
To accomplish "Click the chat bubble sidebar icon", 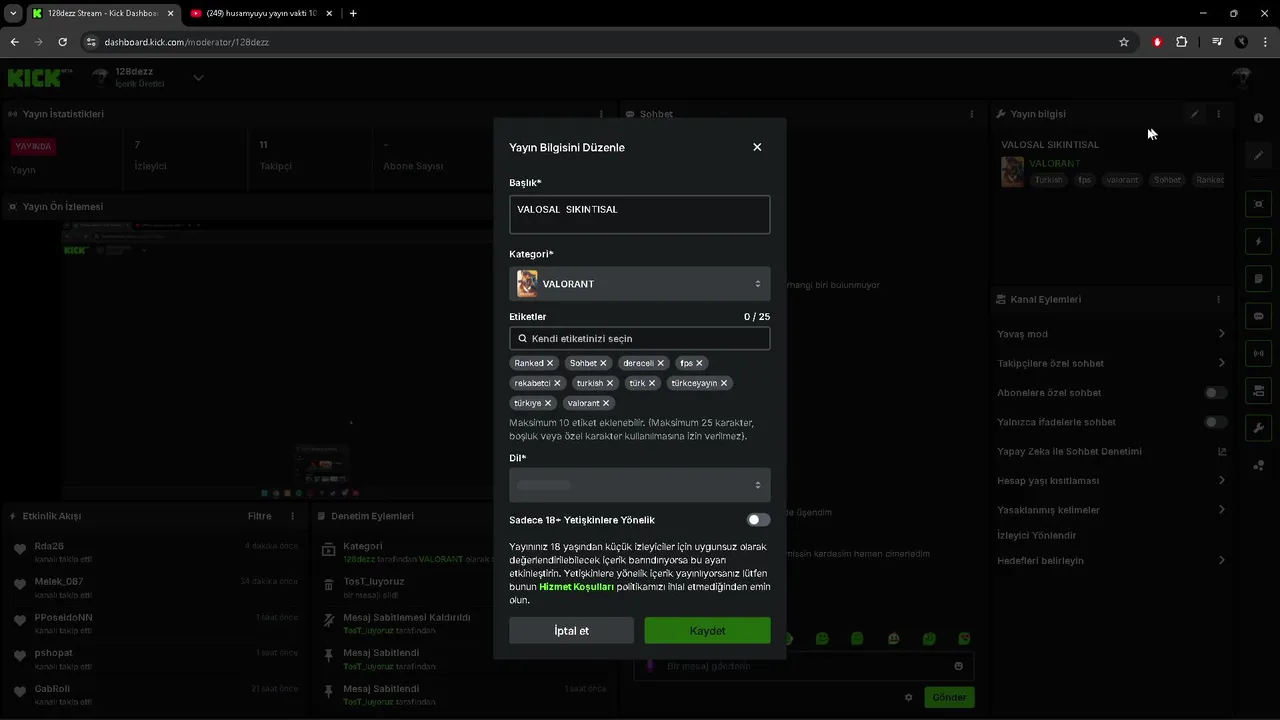I will 1258,316.
